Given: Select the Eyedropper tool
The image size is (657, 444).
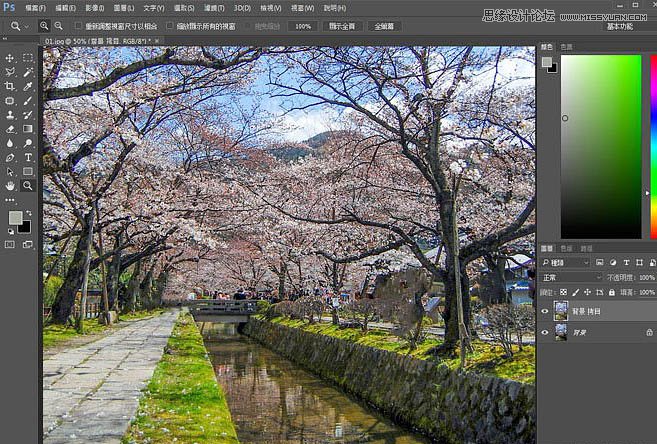Looking at the screenshot, I should pyautogui.click(x=28, y=86).
